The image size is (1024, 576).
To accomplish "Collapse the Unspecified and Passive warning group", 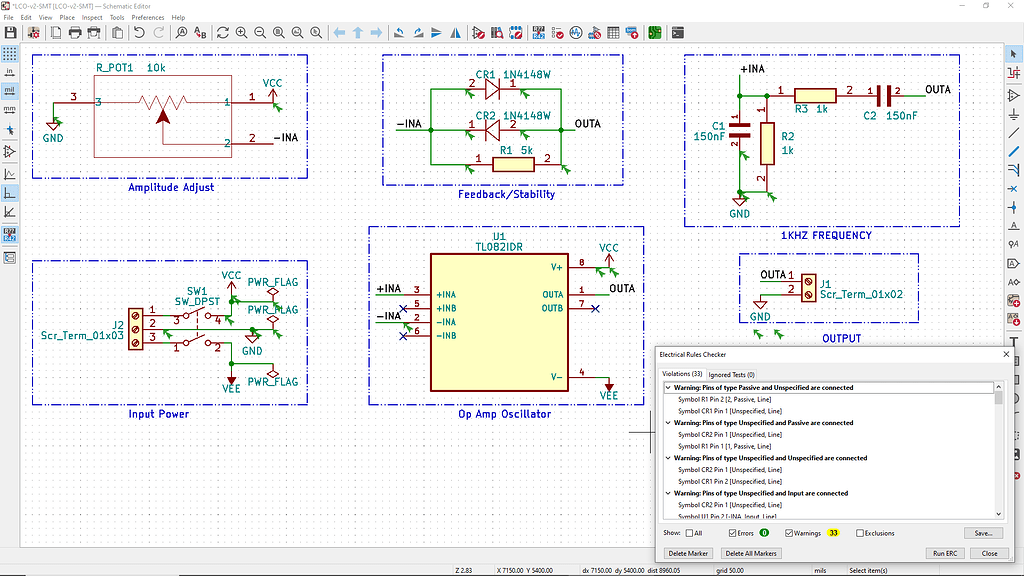I will click(x=668, y=423).
